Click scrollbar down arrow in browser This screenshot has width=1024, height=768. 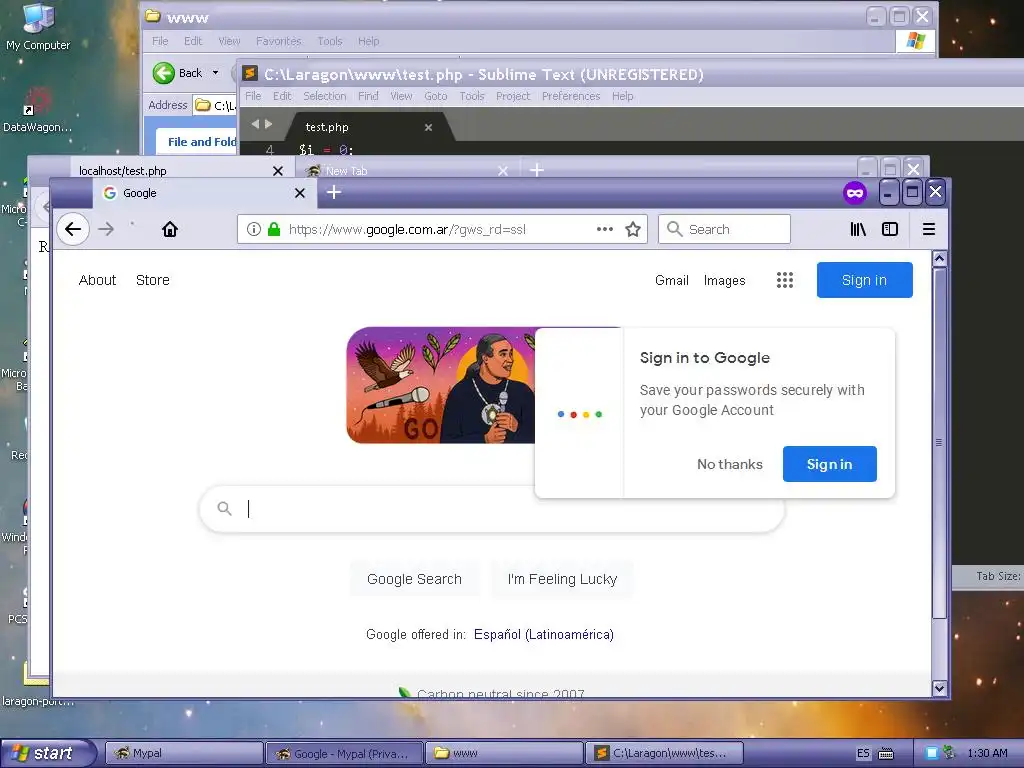point(940,688)
